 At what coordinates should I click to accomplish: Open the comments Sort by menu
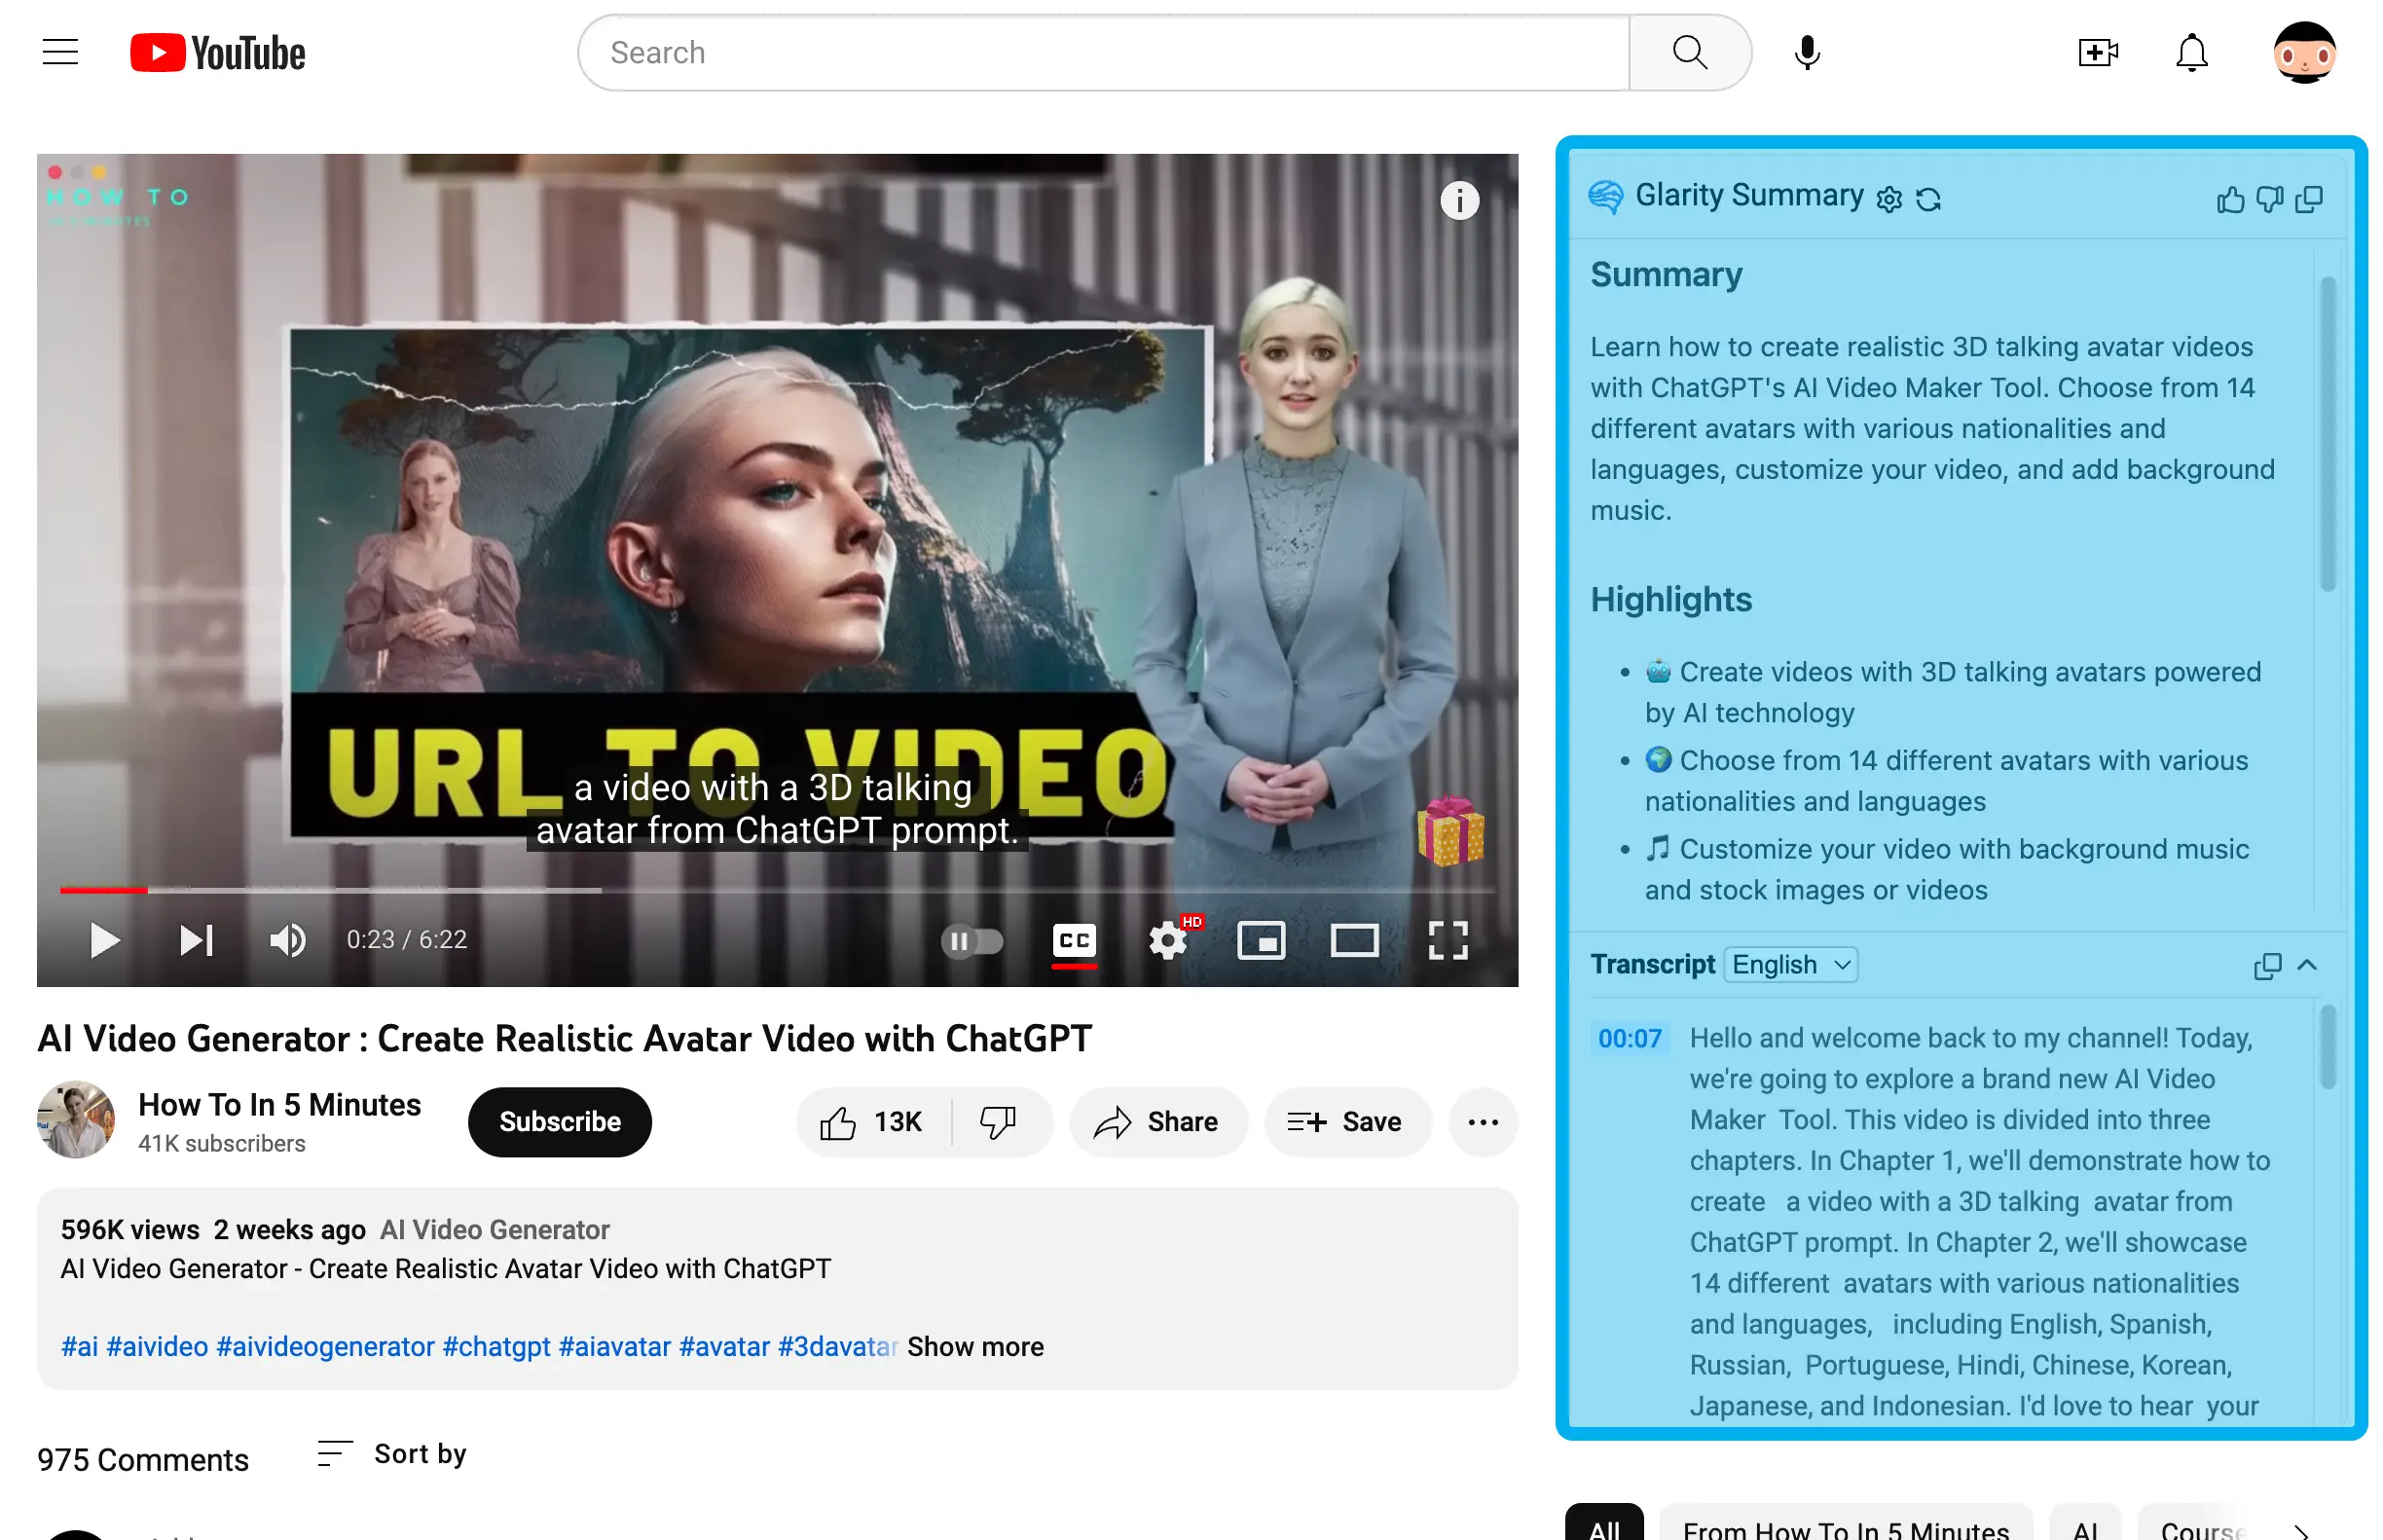392,1454
